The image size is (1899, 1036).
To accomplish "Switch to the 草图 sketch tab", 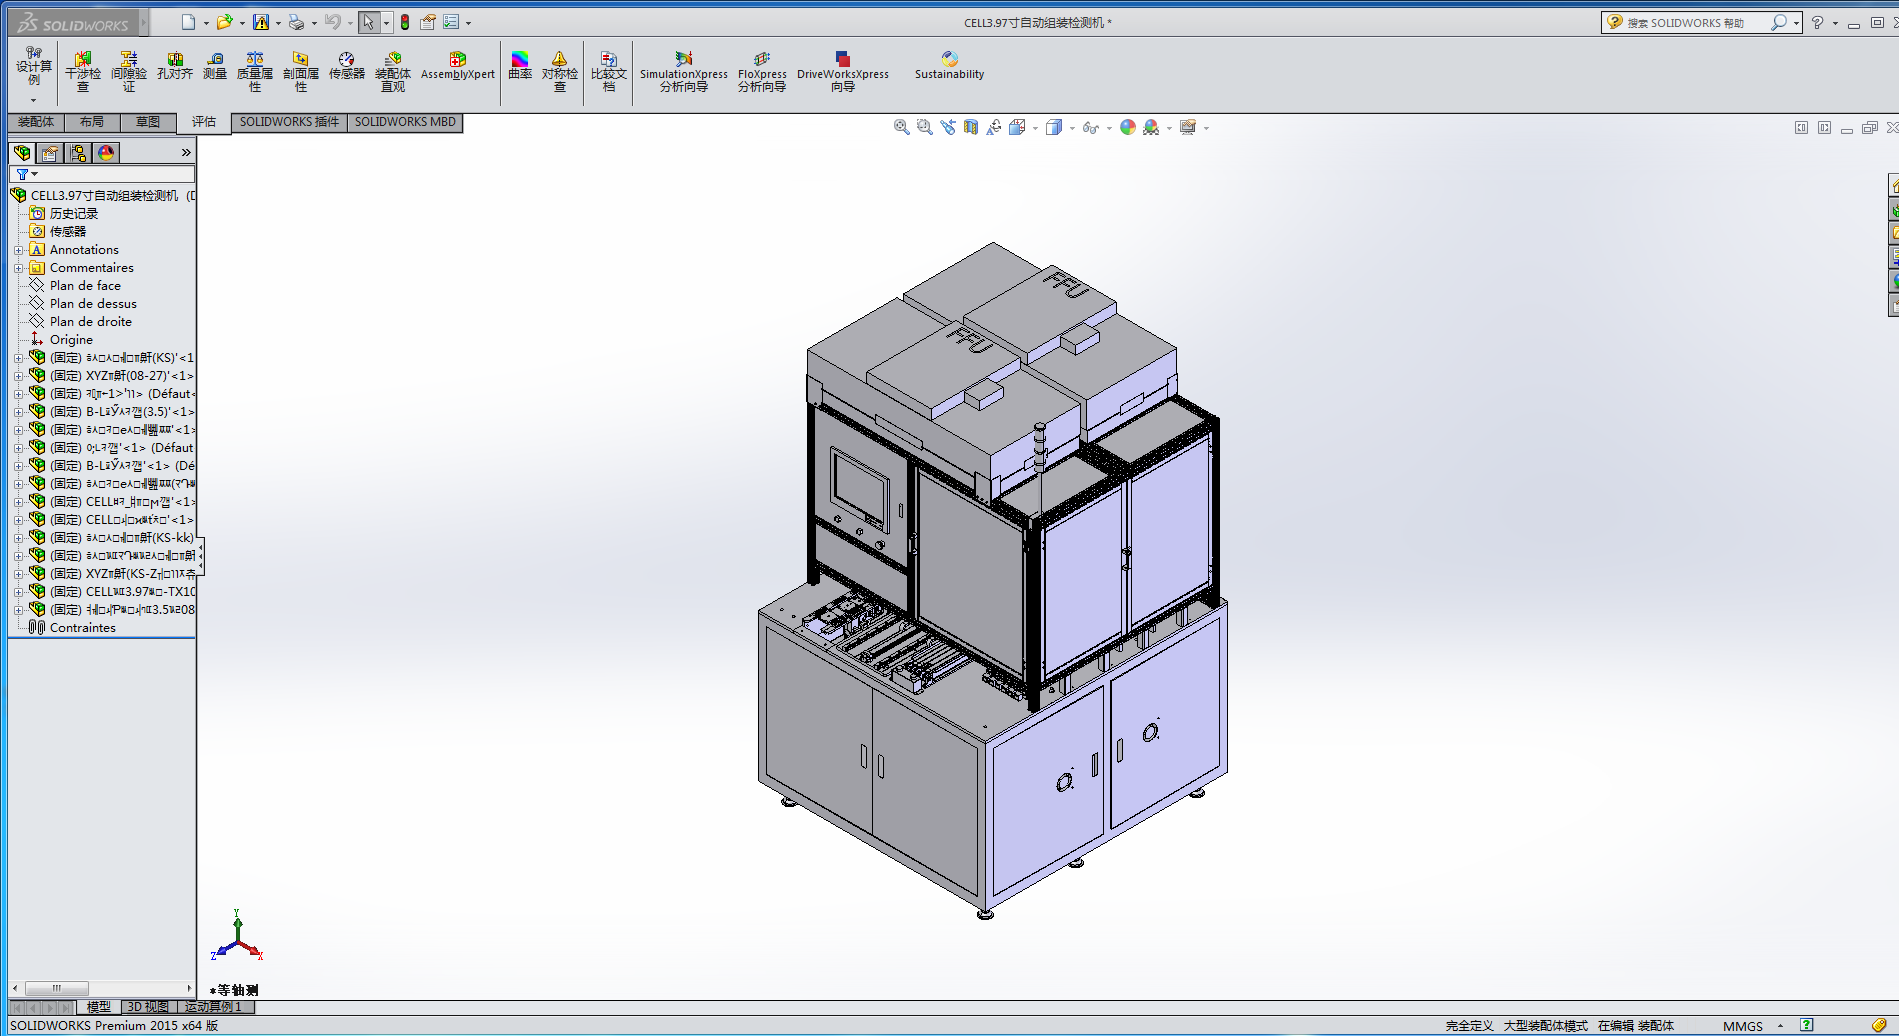I will [148, 122].
